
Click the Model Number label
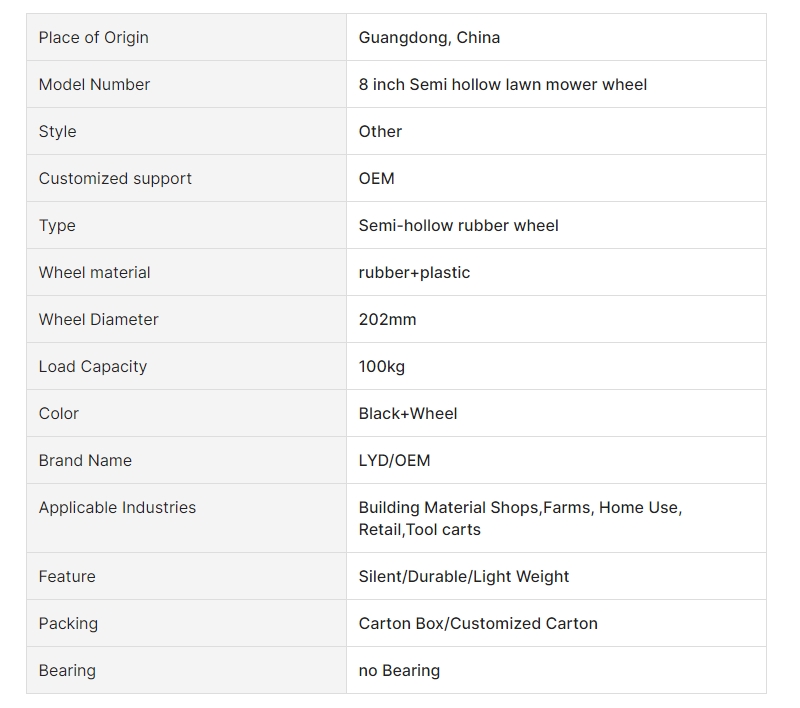point(94,84)
